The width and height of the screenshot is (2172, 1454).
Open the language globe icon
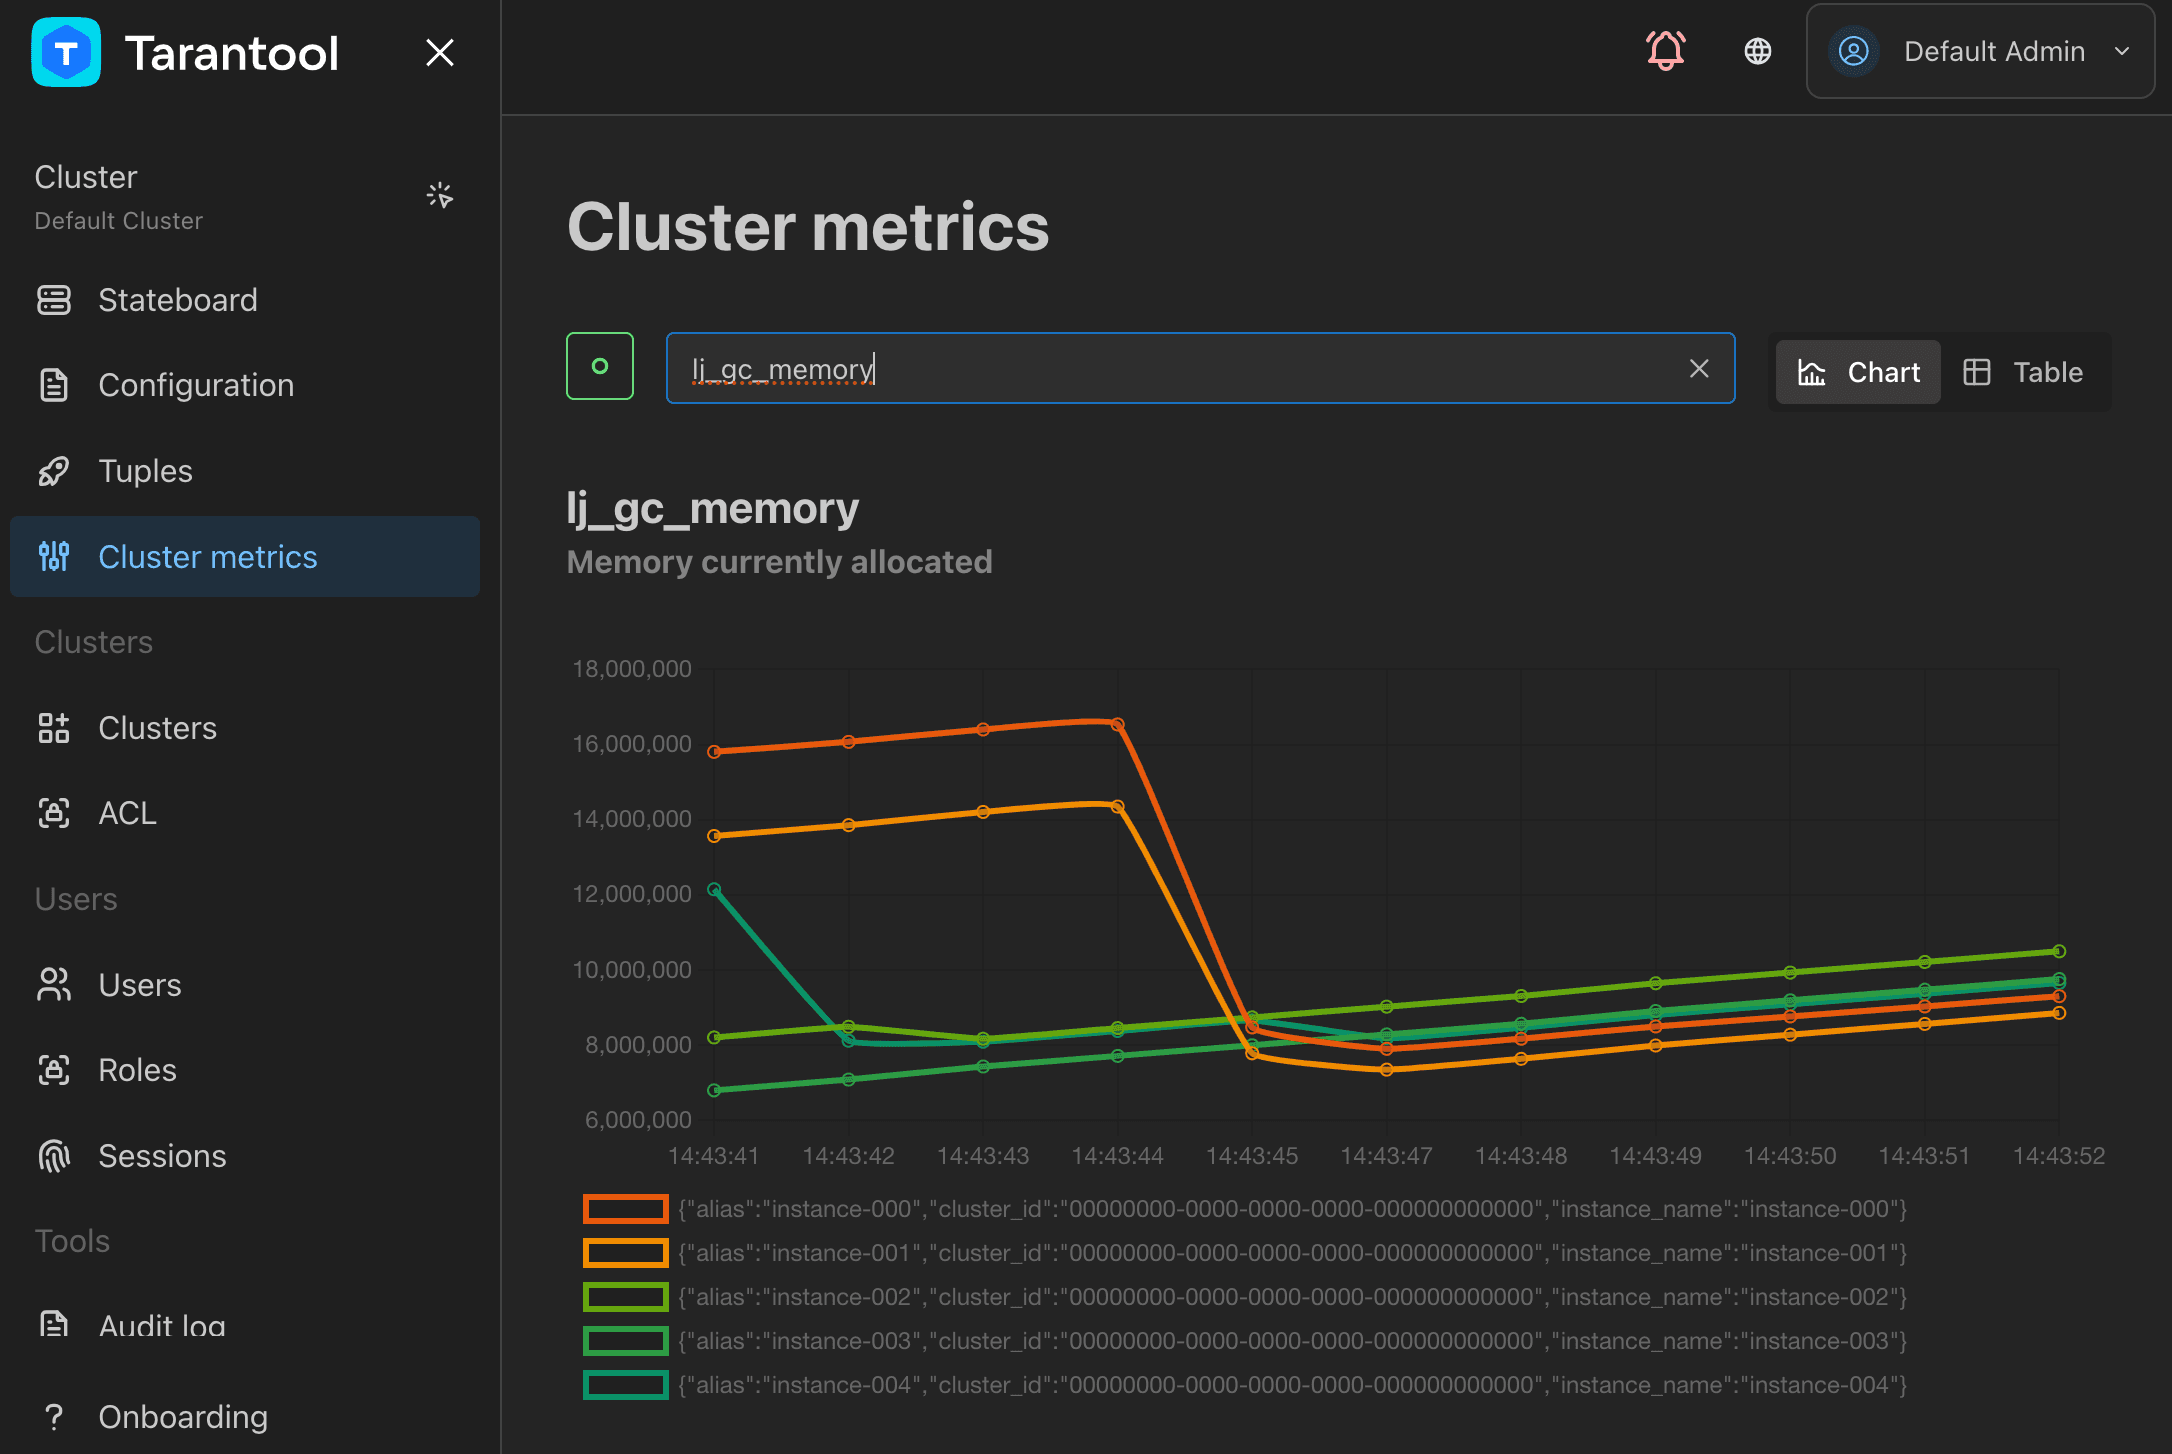(1758, 51)
